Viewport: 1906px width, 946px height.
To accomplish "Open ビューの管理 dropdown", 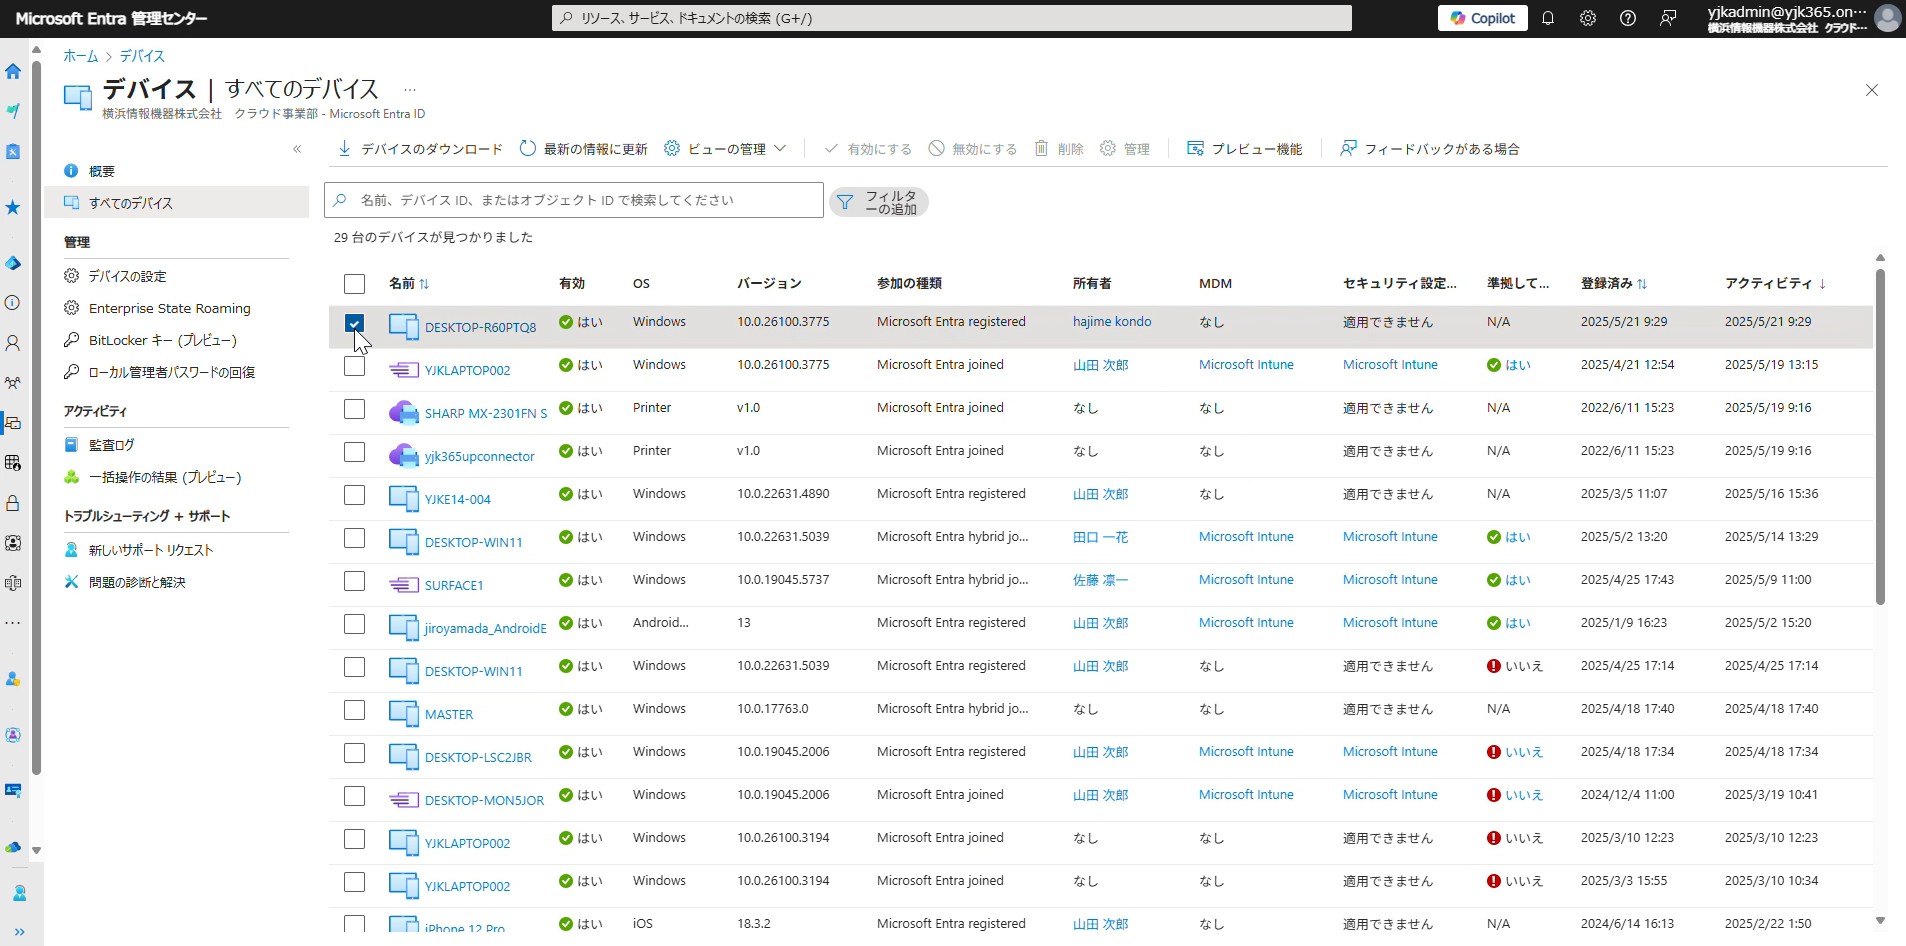I will (725, 149).
